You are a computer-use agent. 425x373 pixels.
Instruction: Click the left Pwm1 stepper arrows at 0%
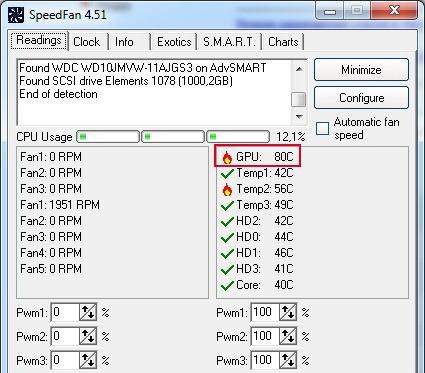click(88, 312)
